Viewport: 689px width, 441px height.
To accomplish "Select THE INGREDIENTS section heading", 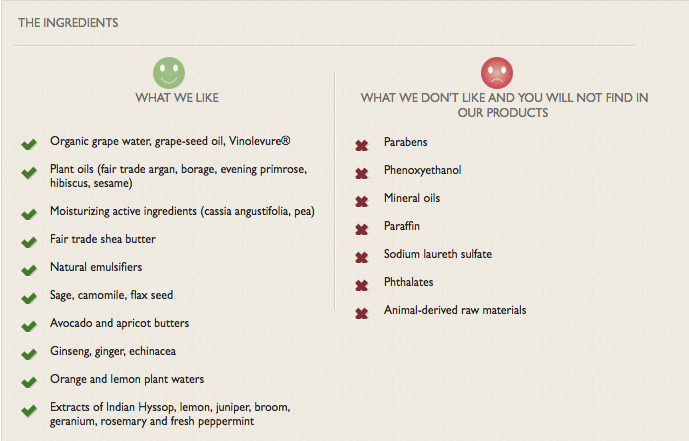I will tap(68, 23).
